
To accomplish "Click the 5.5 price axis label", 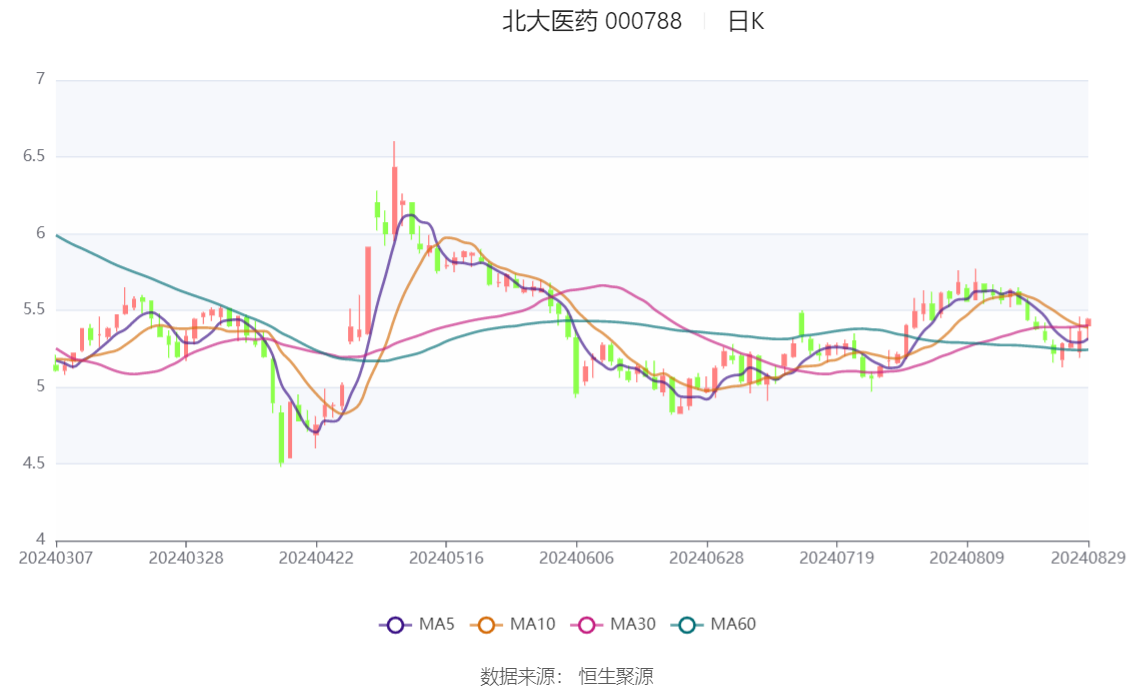I will pyautogui.click(x=34, y=309).
